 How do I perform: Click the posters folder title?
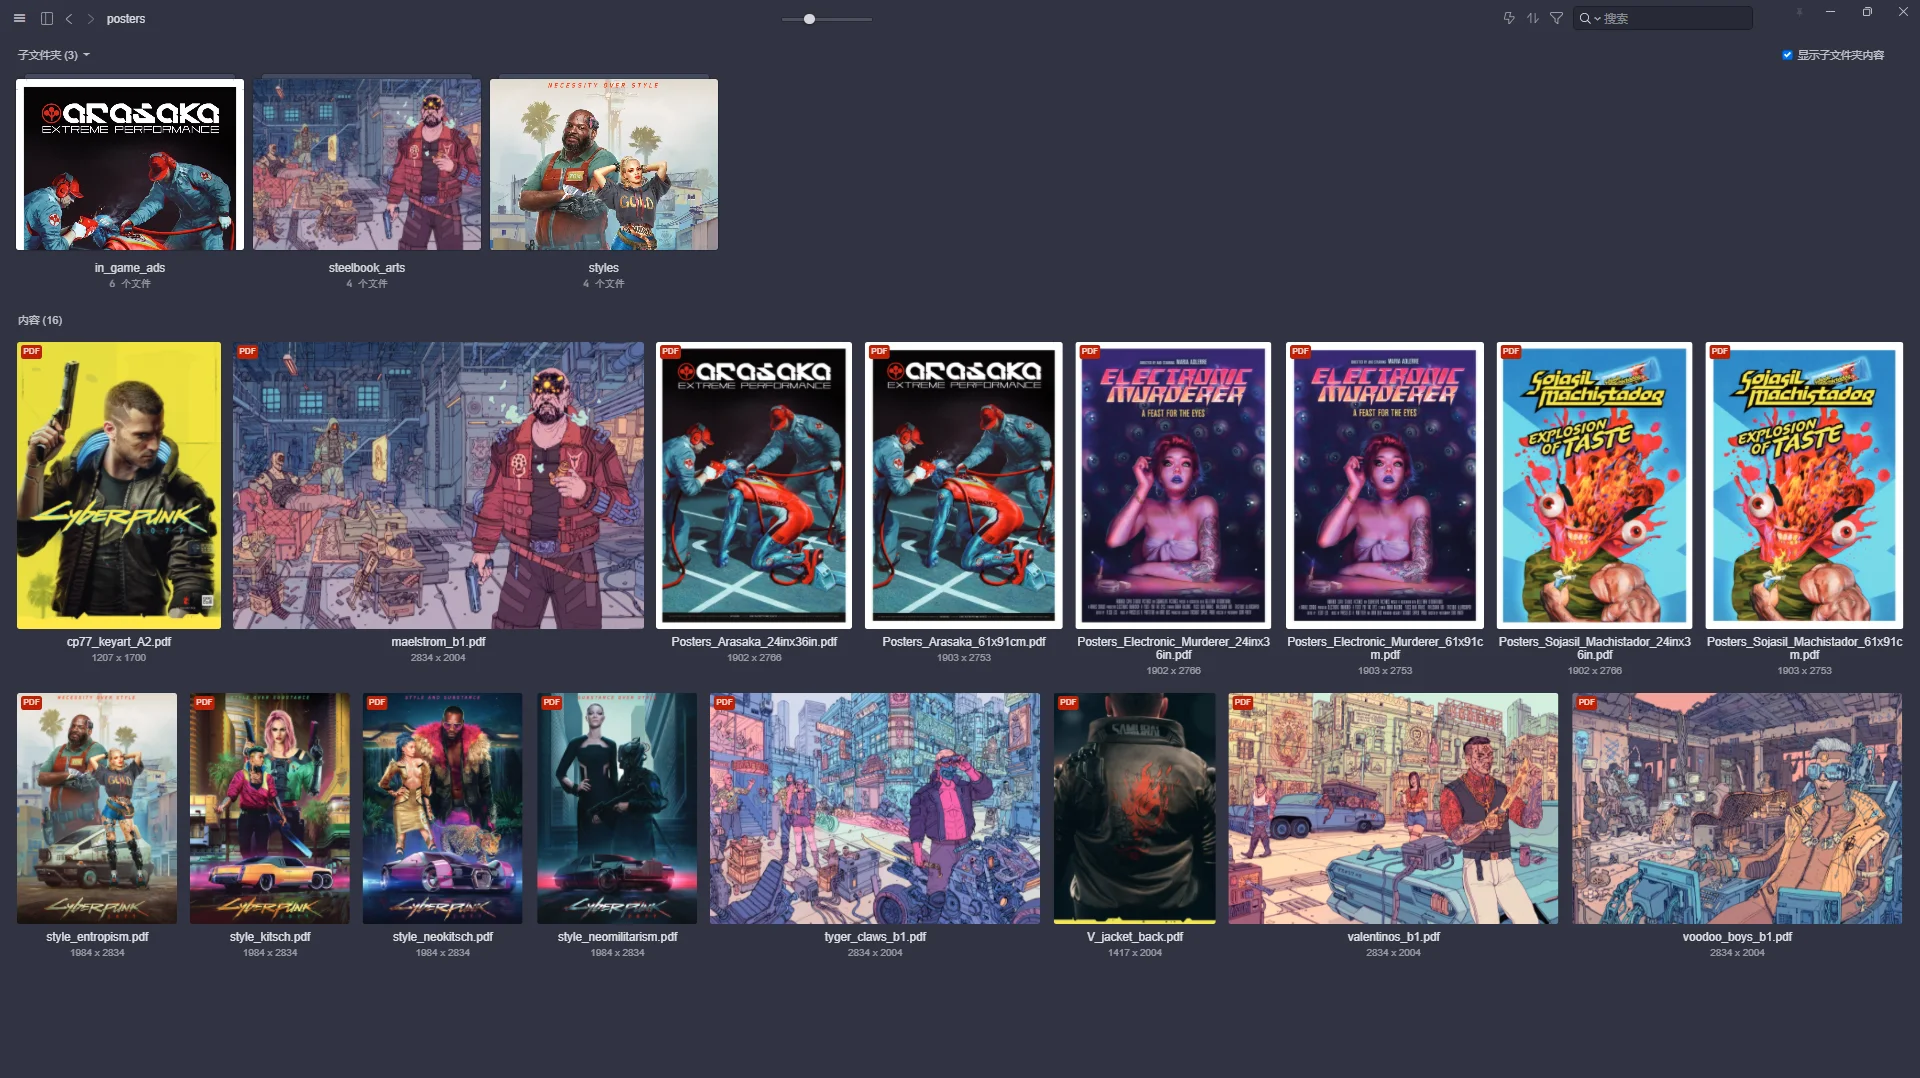pos(126,18)
